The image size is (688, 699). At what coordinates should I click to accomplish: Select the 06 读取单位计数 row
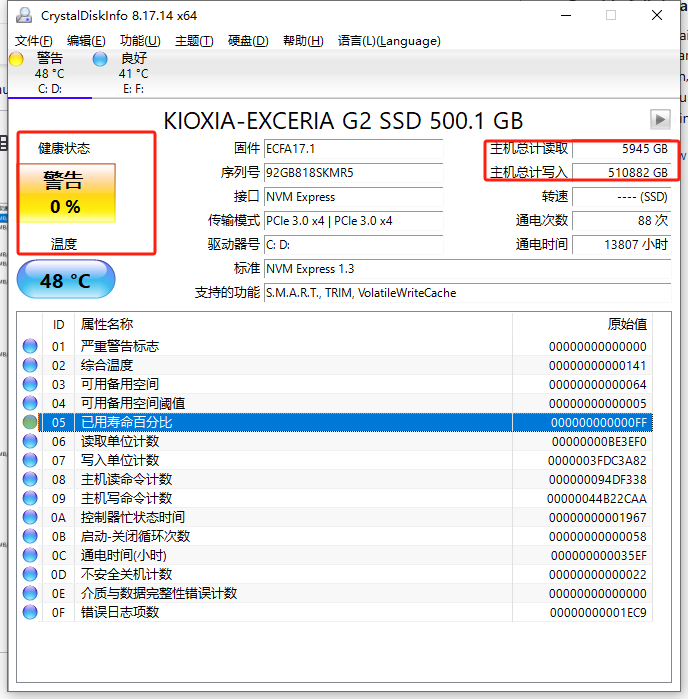click(x=337, y=441)
